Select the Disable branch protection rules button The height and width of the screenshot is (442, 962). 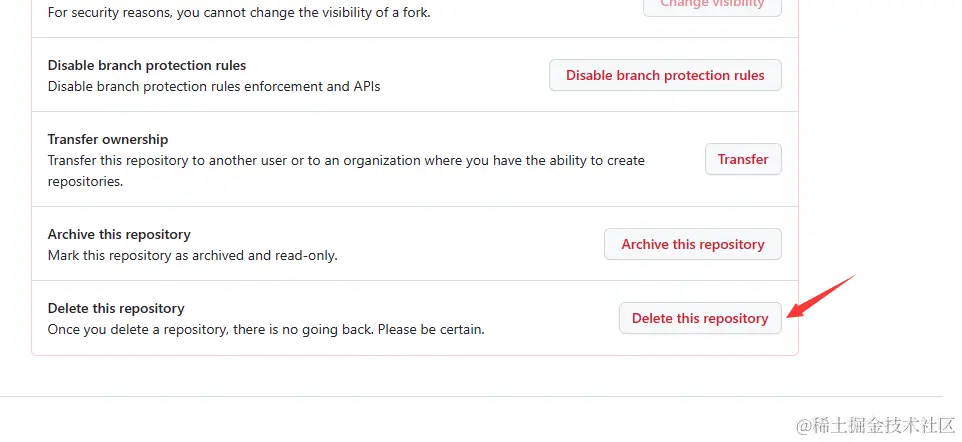pyautogui.click(x=665, y=75)
